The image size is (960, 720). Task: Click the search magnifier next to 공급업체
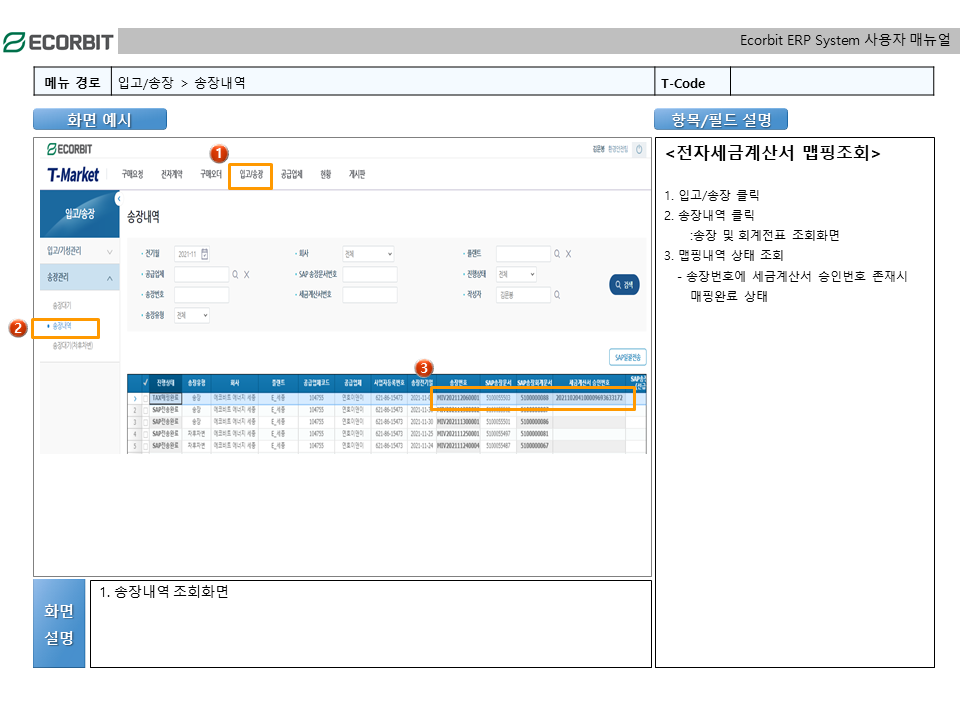coord(236,274)
